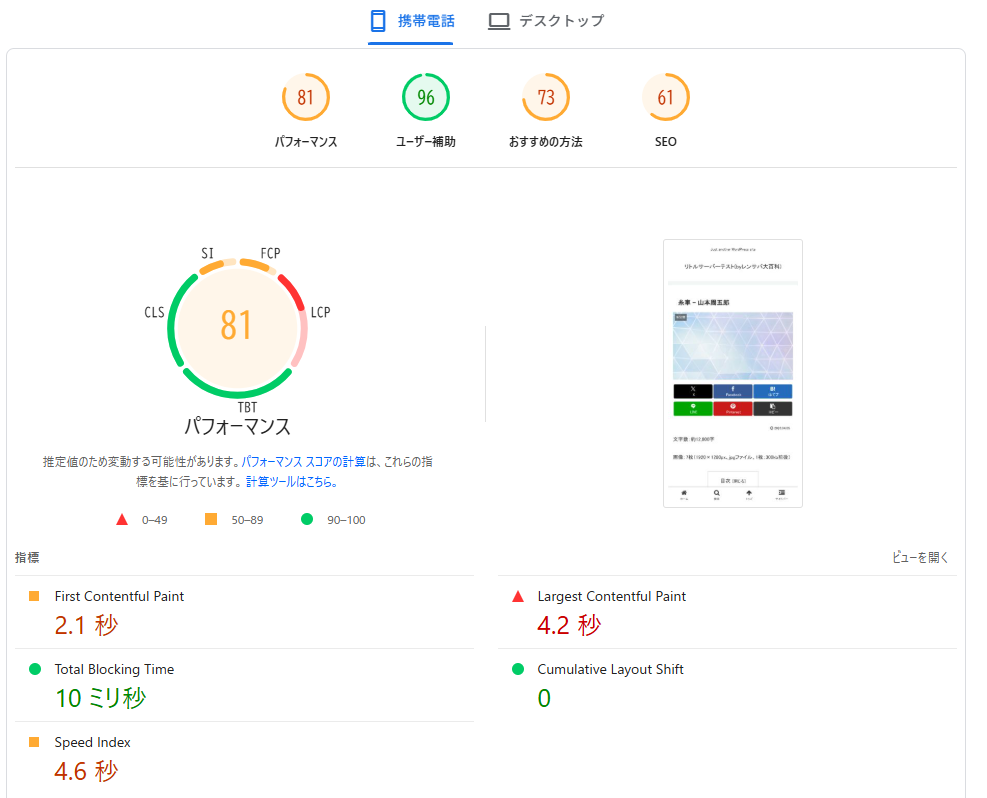
Task: Open the ユーザー補助 score gauge showing 96
Action: pos(426,98)
